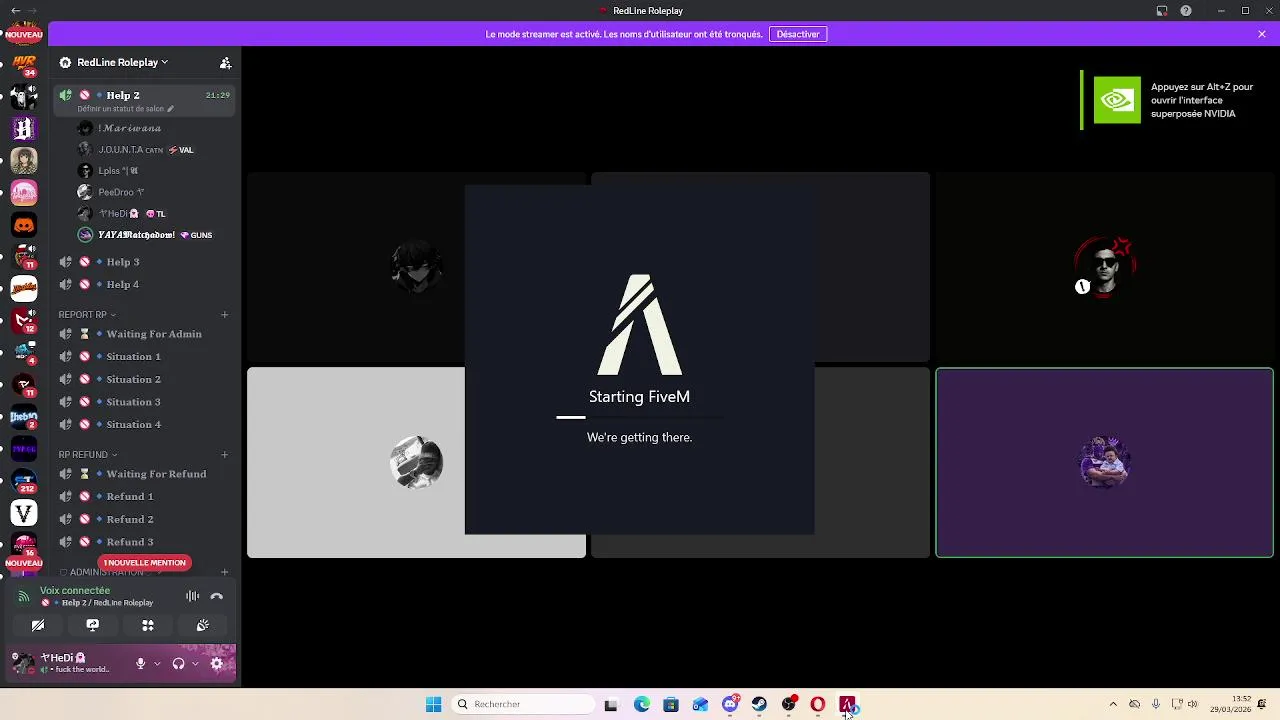Select the red-circled sunglasses avatar tile
This screenshot has height=720, width=1280.
[1104, 267]
